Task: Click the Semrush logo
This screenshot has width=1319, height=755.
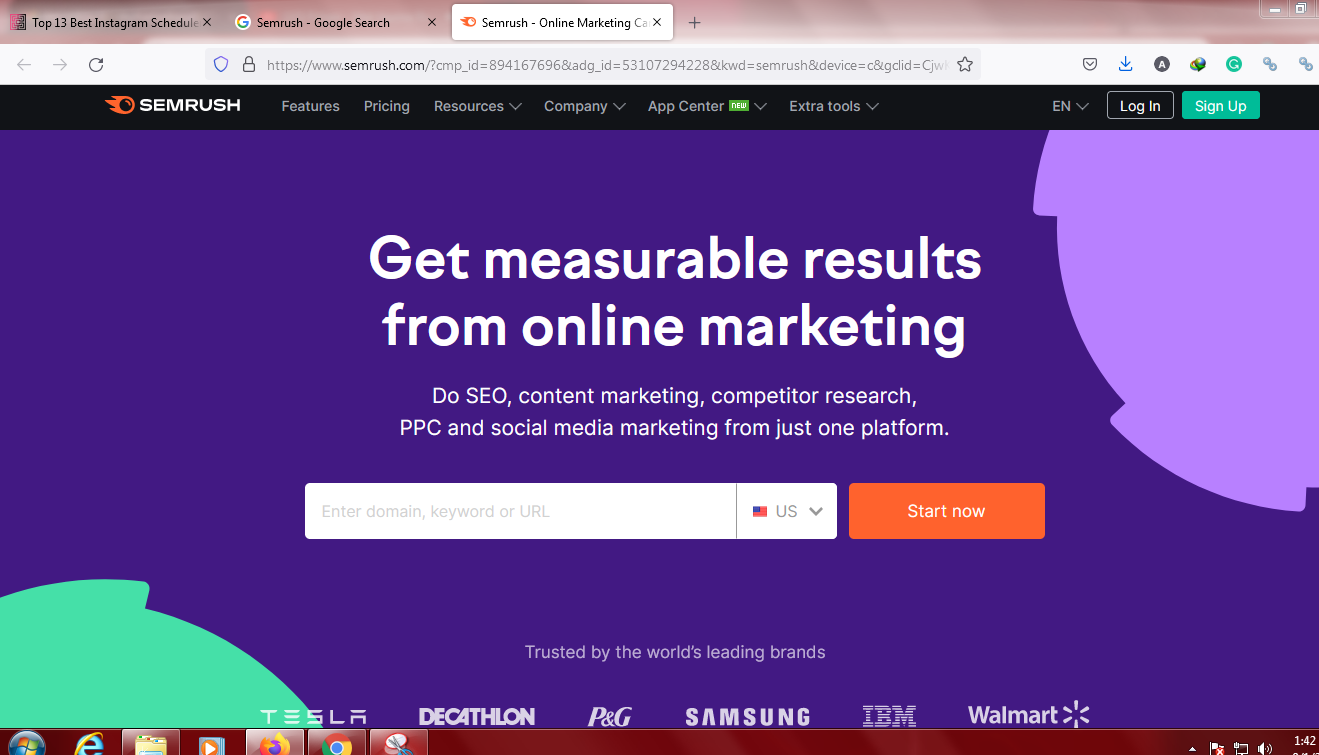Action: pyautogui.click(x=173, y=105)
